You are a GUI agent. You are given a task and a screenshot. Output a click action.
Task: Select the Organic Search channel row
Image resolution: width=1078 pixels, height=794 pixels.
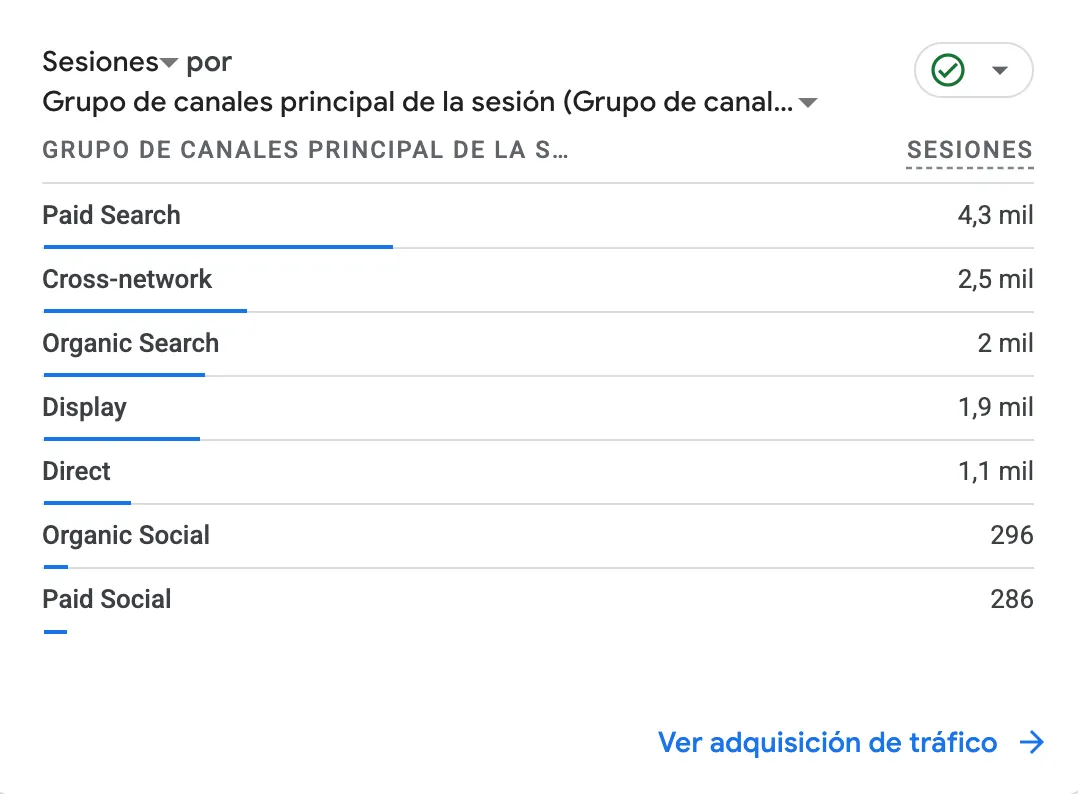[x=538, y=344]
